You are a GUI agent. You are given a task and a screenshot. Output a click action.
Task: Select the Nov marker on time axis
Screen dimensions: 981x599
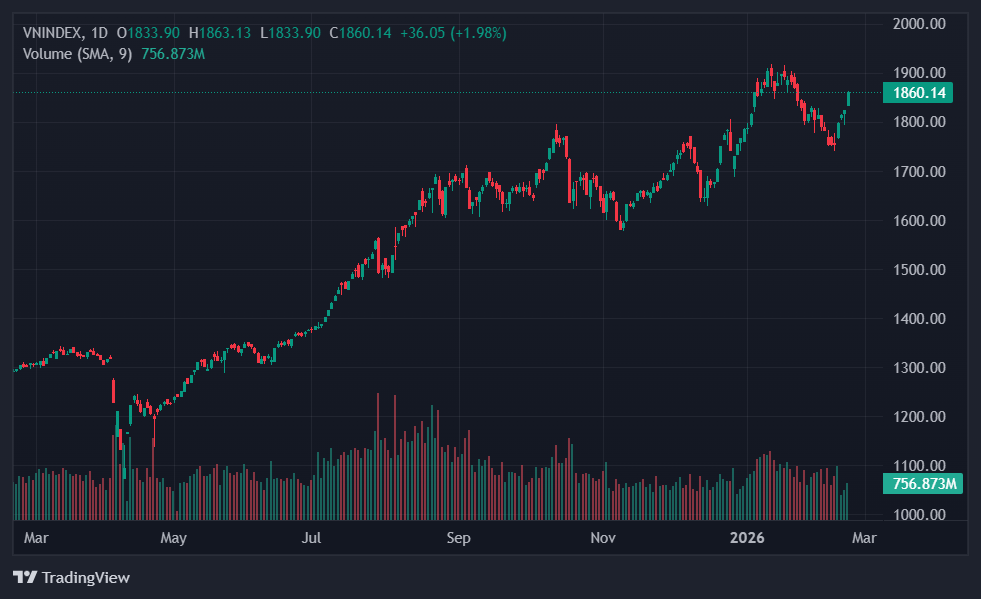(x=602, y=538)
